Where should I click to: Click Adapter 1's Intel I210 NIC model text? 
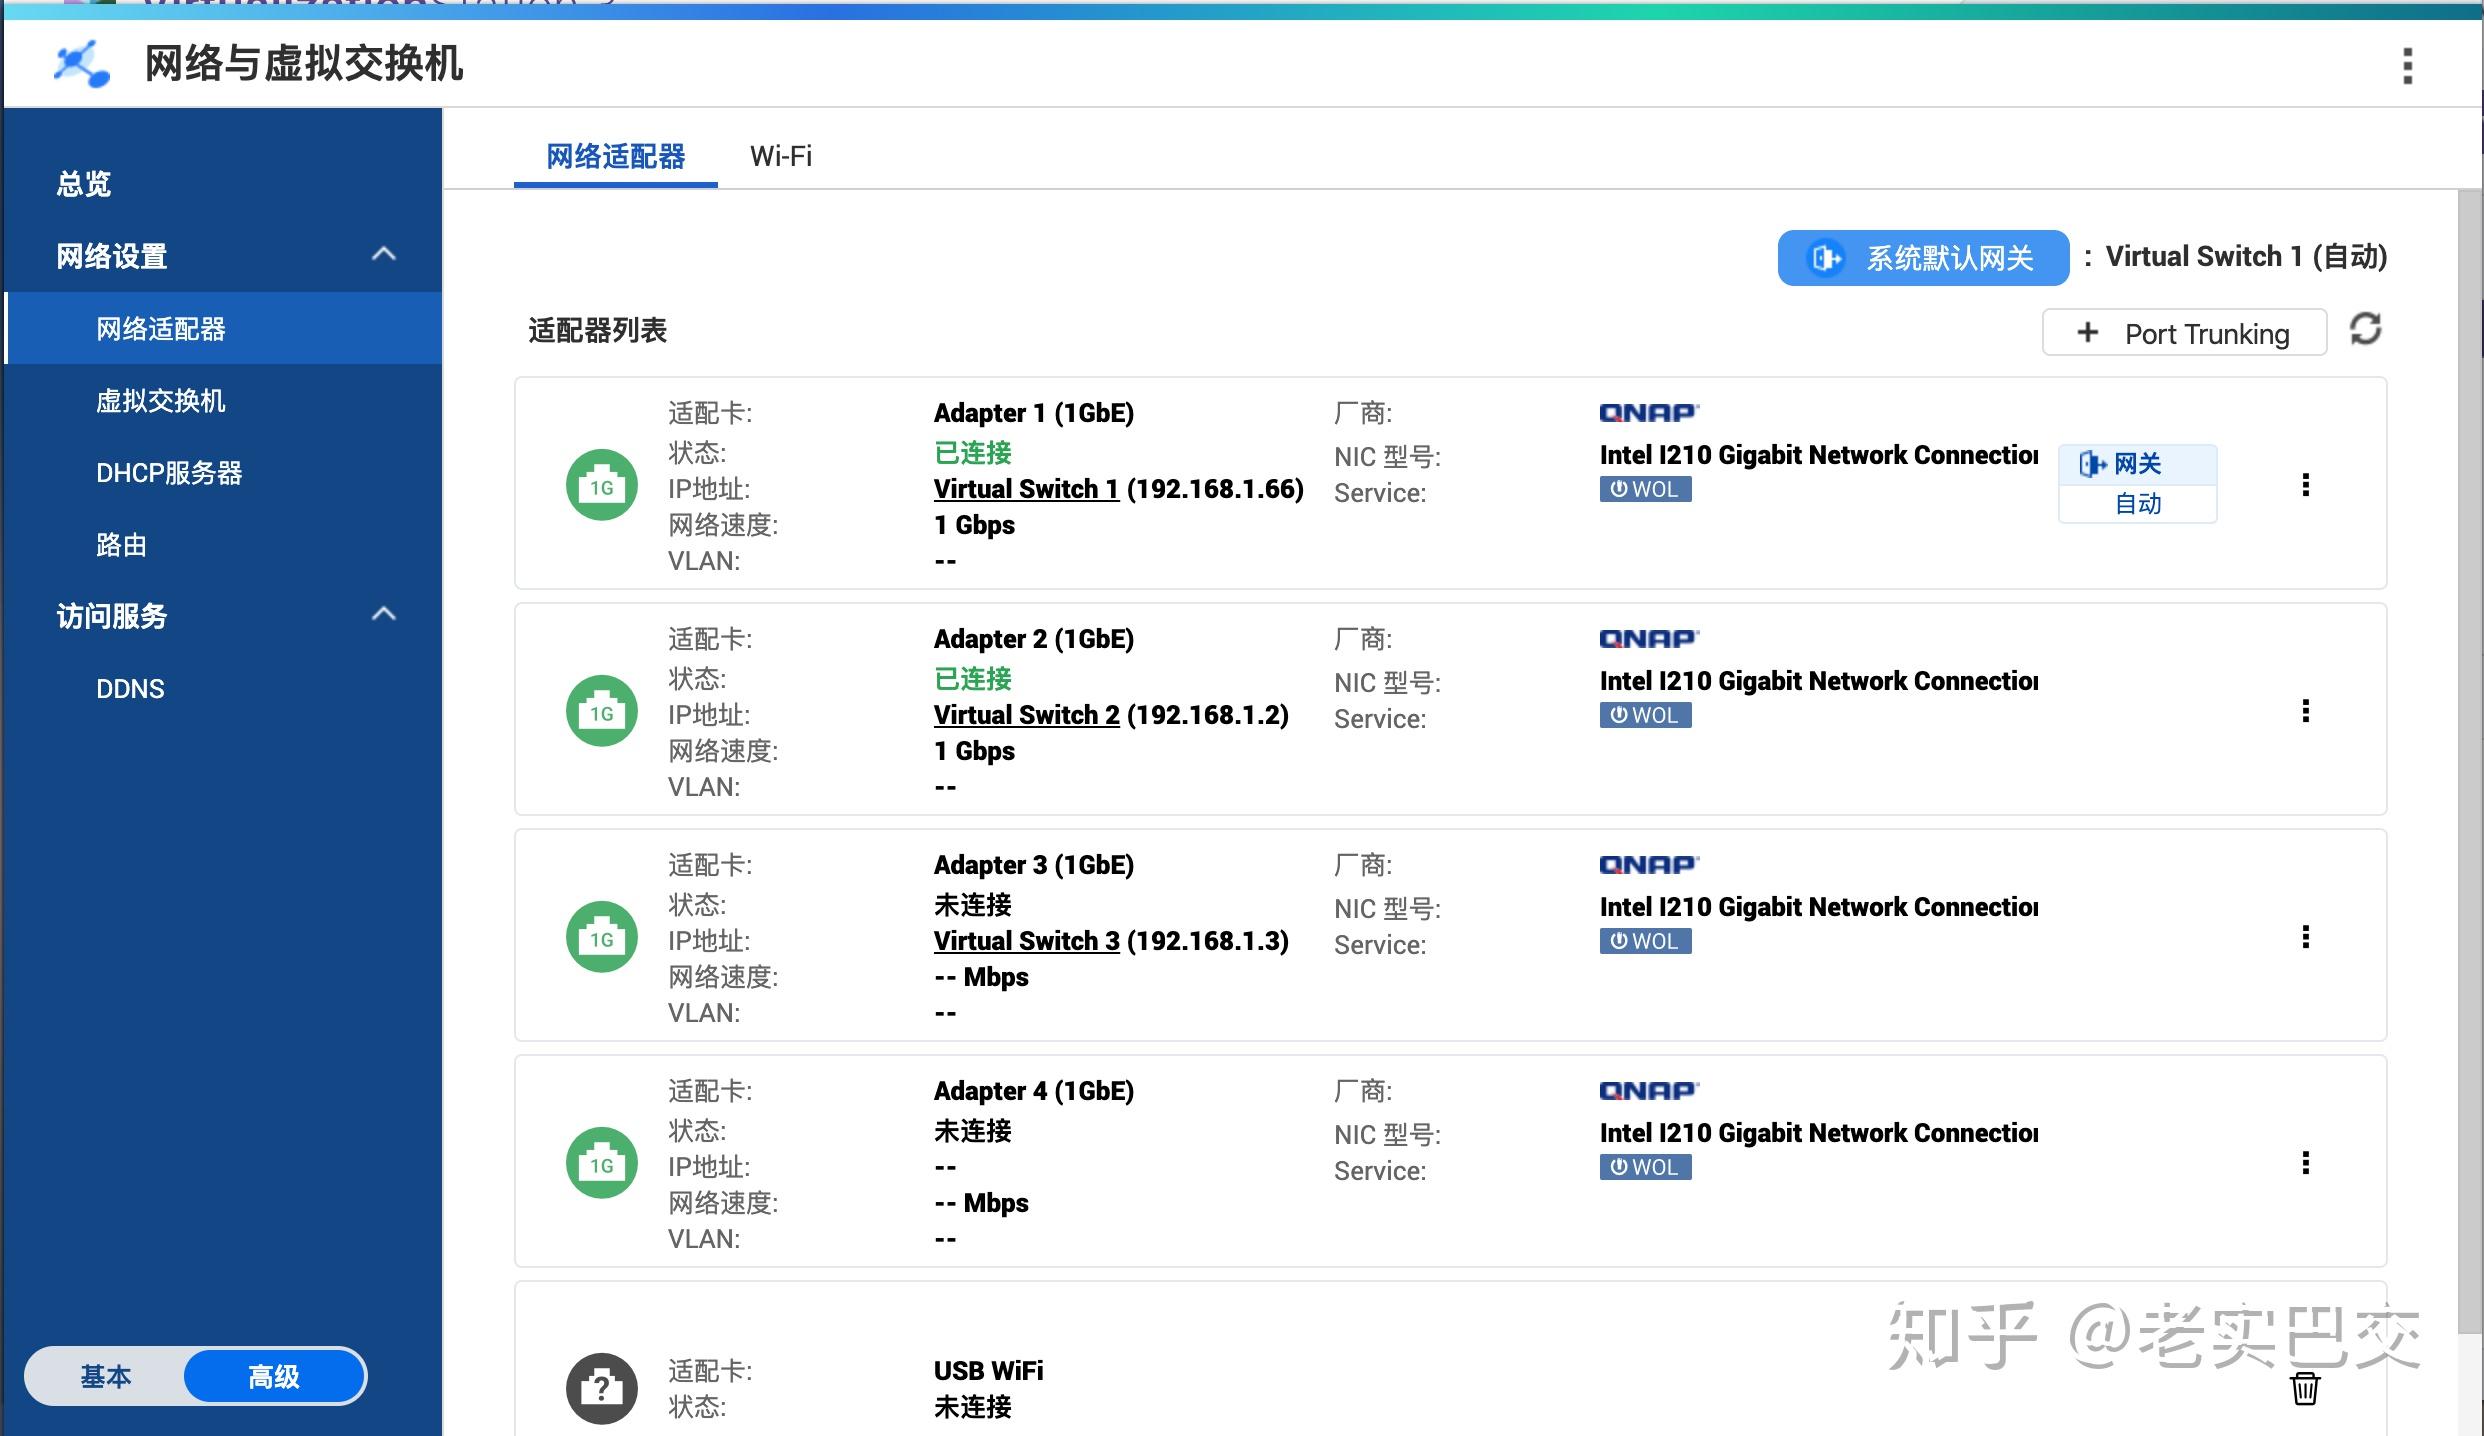[x=1818, y=455]
